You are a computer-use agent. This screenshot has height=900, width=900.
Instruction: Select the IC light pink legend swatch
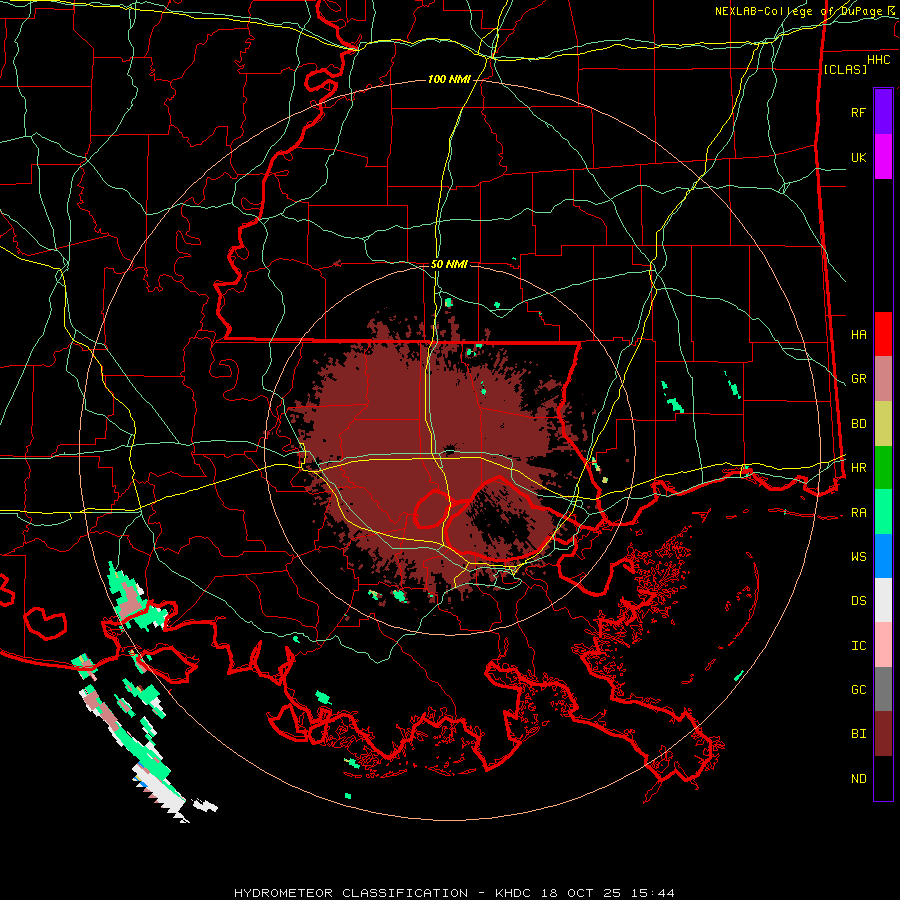point(883,645)
